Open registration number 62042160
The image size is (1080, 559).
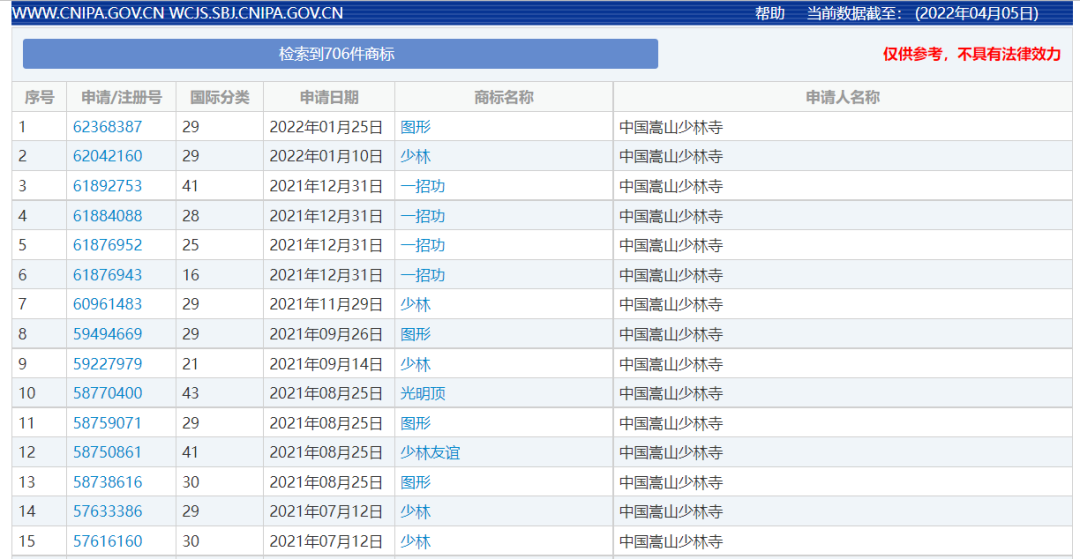107,156
